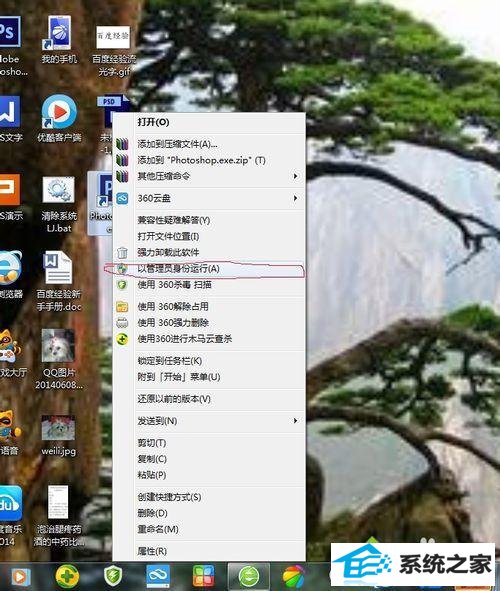Open the 优酷客户端 desktop icon
Viewport: 500px width, 591px height.
coord(59,119)
